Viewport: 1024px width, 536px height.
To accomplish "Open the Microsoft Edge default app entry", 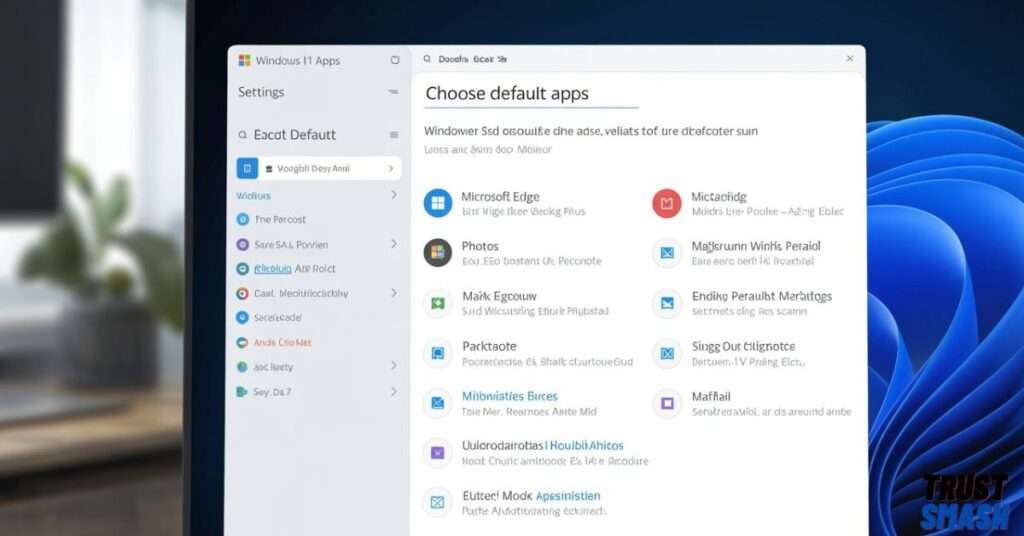I will (x=522, y=203).
